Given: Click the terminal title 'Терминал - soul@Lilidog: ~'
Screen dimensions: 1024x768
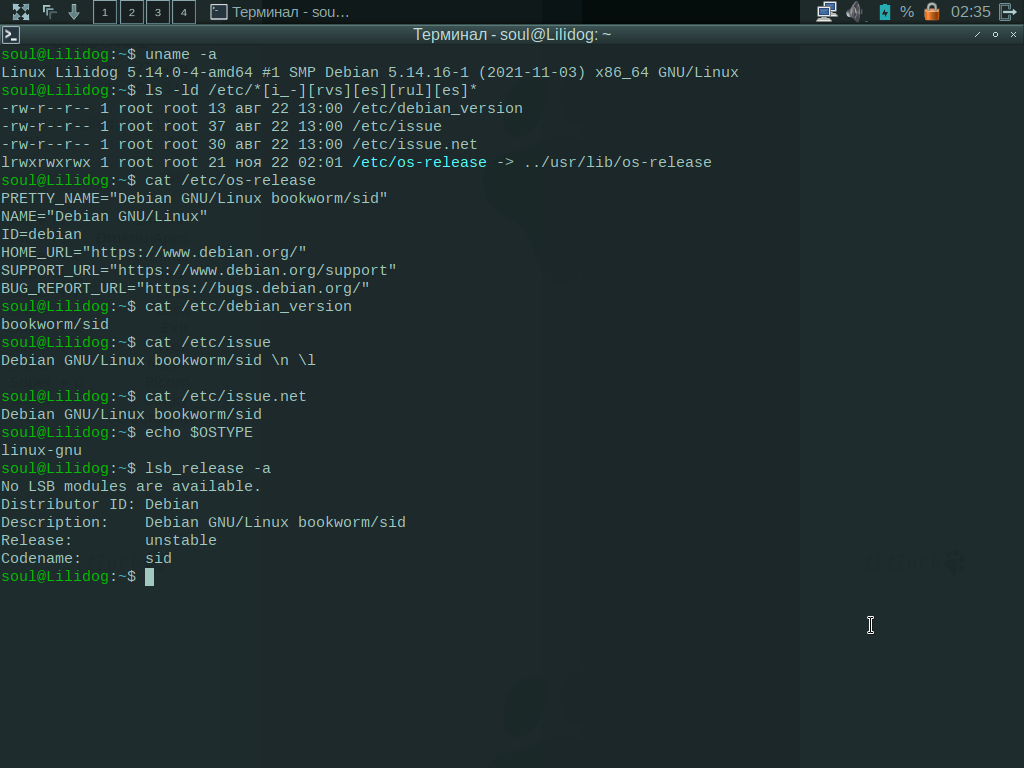Looking at the screenshot, I should click(512, 35).
